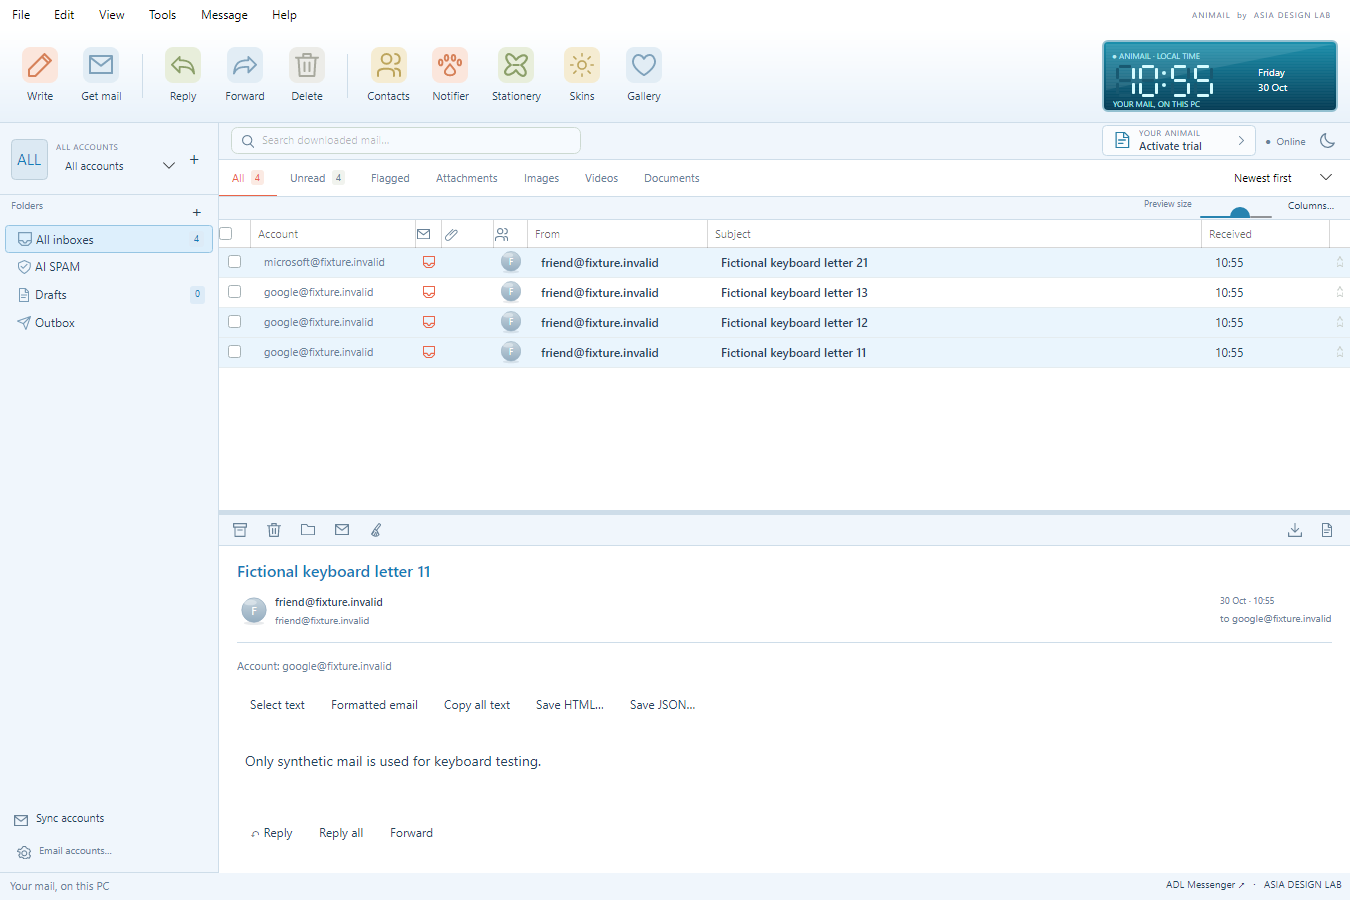Open the Newest first sort dropdown

[x=1283, y=178]
